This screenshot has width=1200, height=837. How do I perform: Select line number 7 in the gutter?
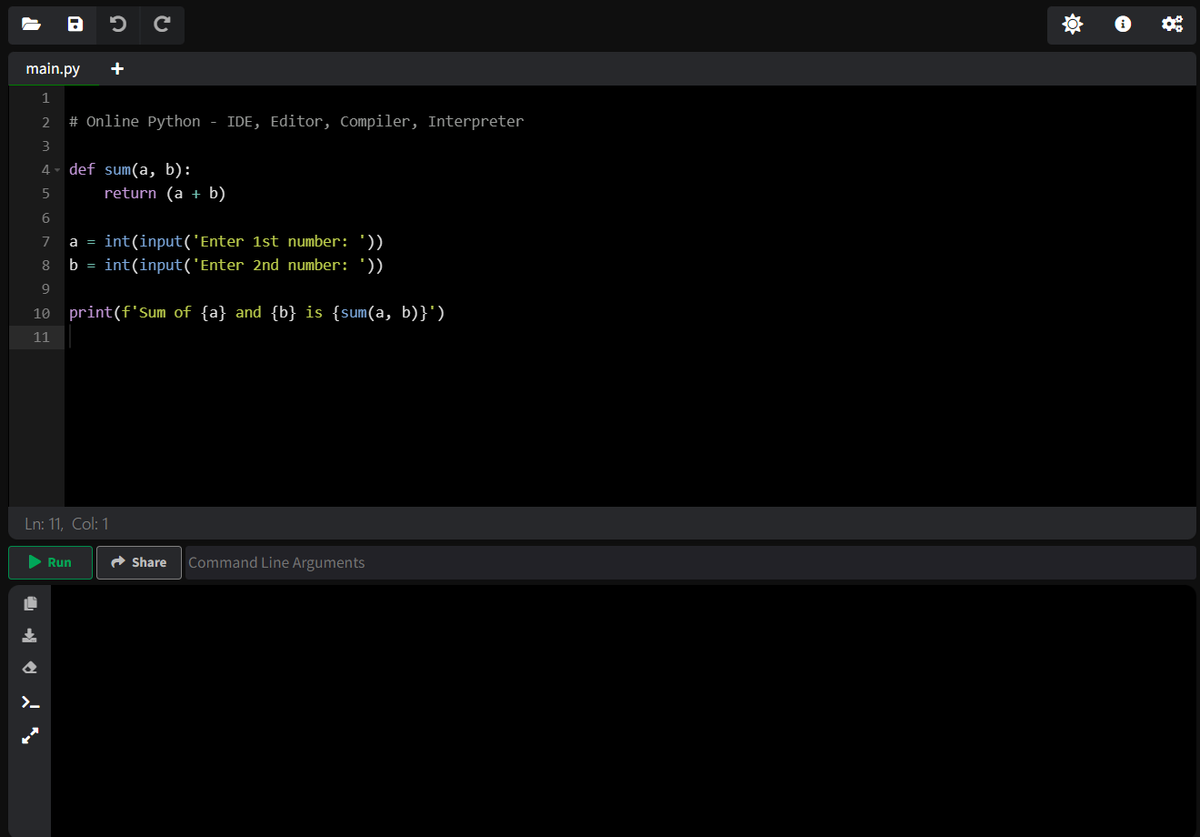click(x=46, y=241)
